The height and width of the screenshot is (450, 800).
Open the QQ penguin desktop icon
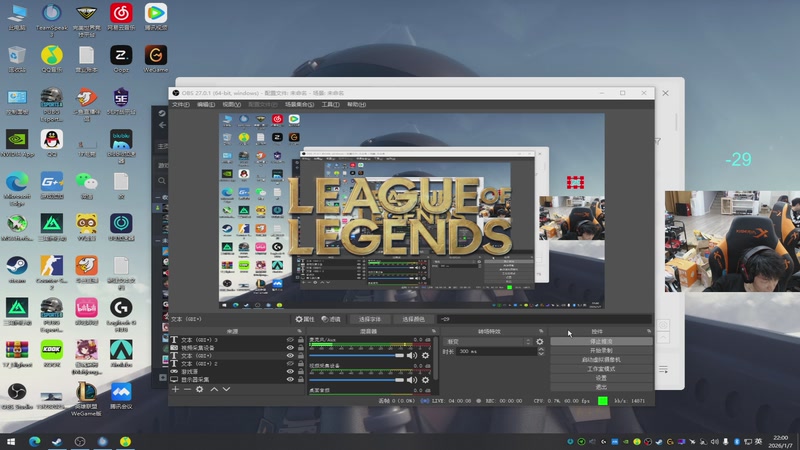(52, 143)
